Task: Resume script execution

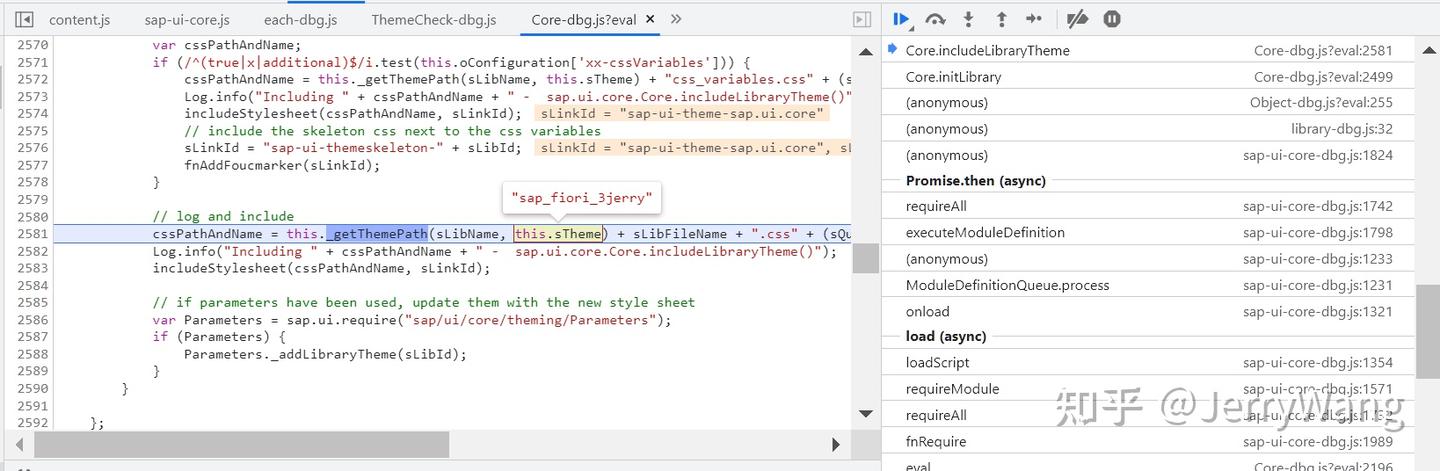Action: [x=902, y=19]
